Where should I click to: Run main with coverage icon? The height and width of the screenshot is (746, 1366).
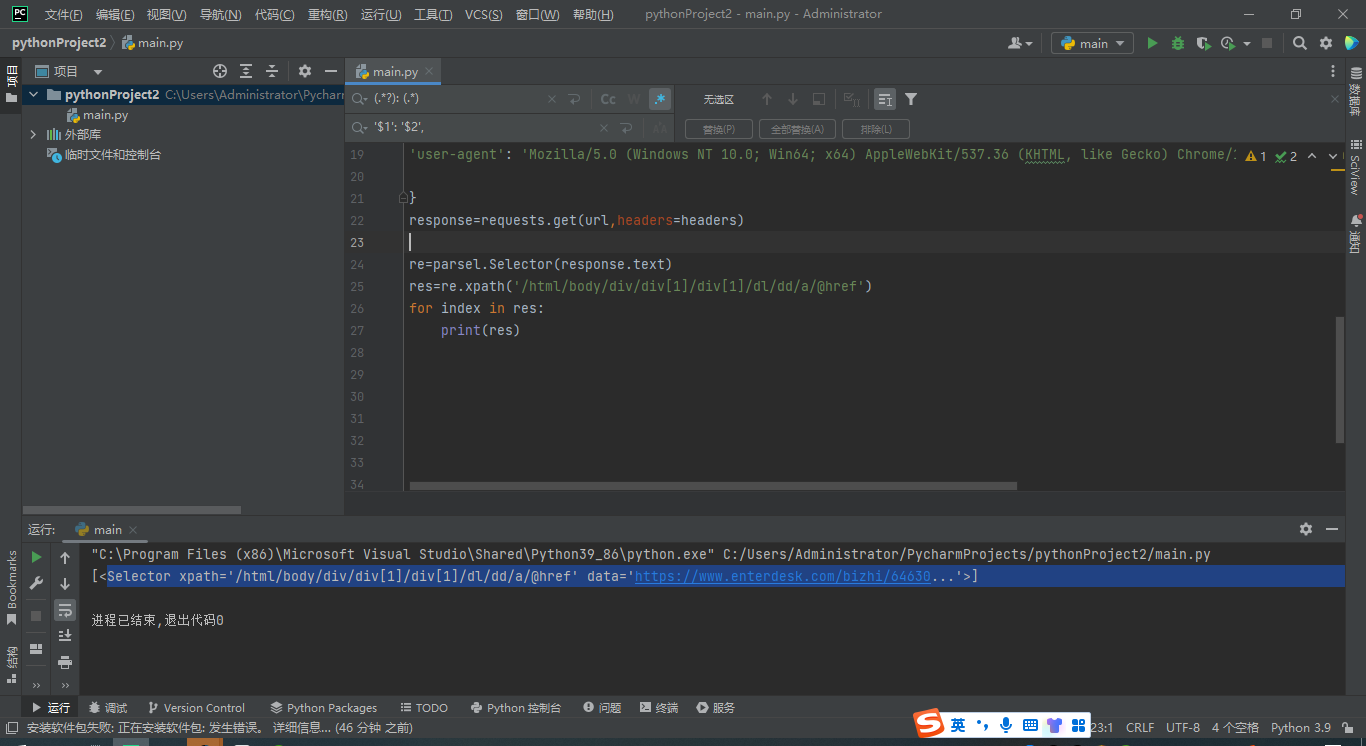point(1203,43)
